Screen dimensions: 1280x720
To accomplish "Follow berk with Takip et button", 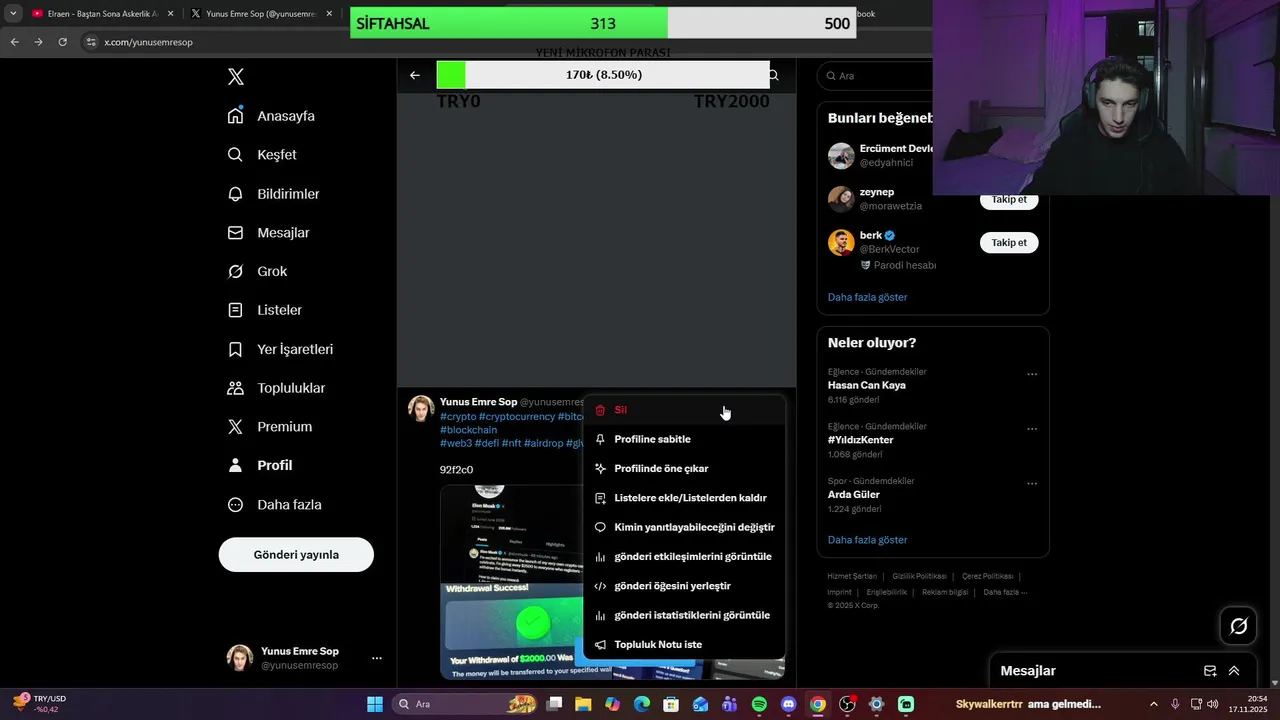I will (1009, 243).
